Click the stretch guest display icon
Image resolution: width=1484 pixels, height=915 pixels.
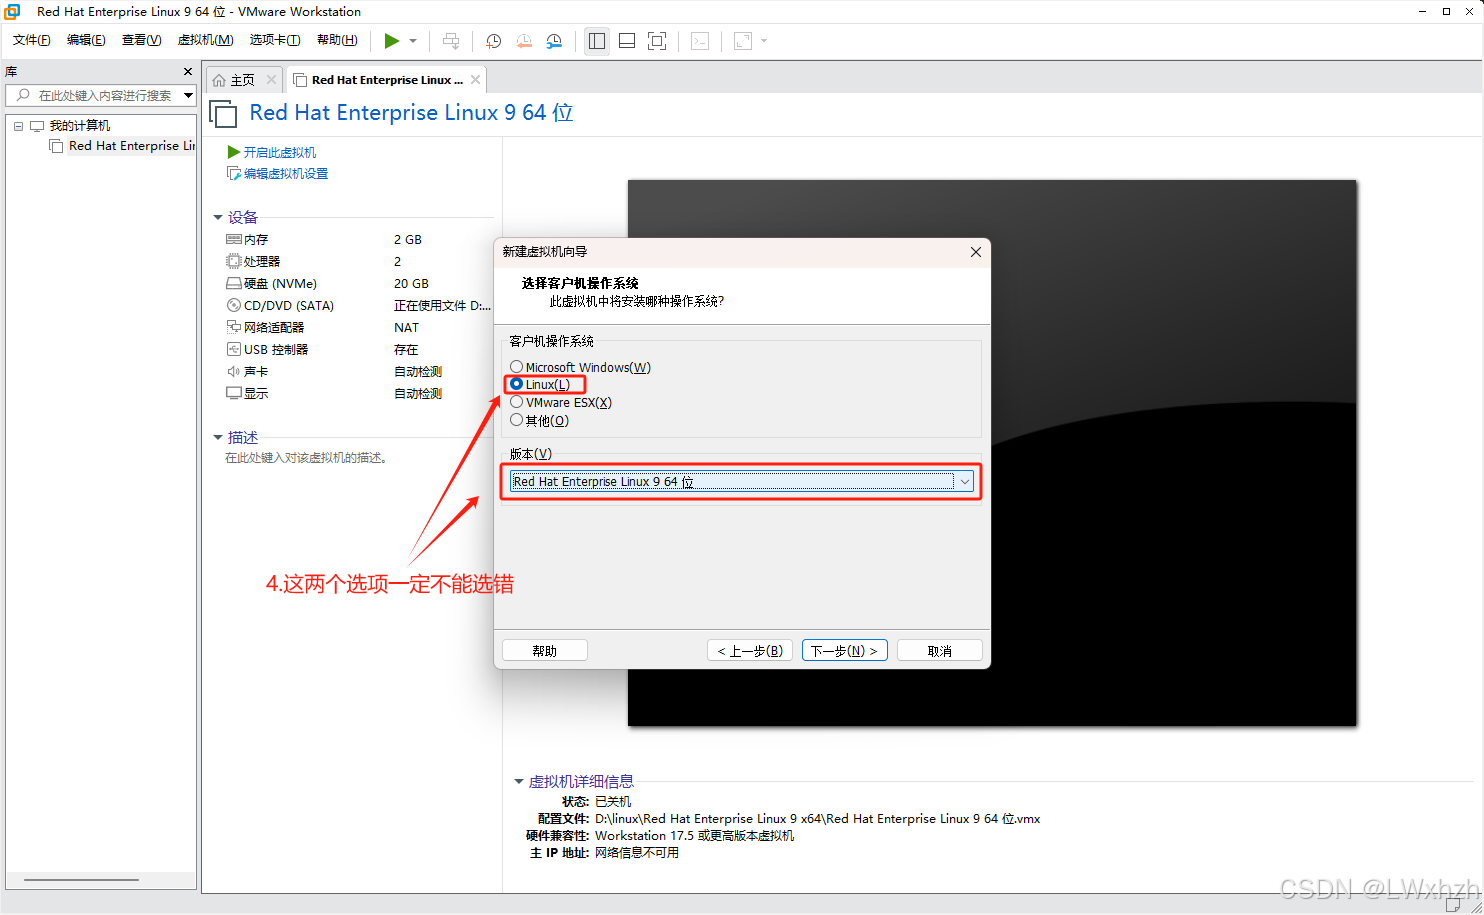tap(743, 41)
